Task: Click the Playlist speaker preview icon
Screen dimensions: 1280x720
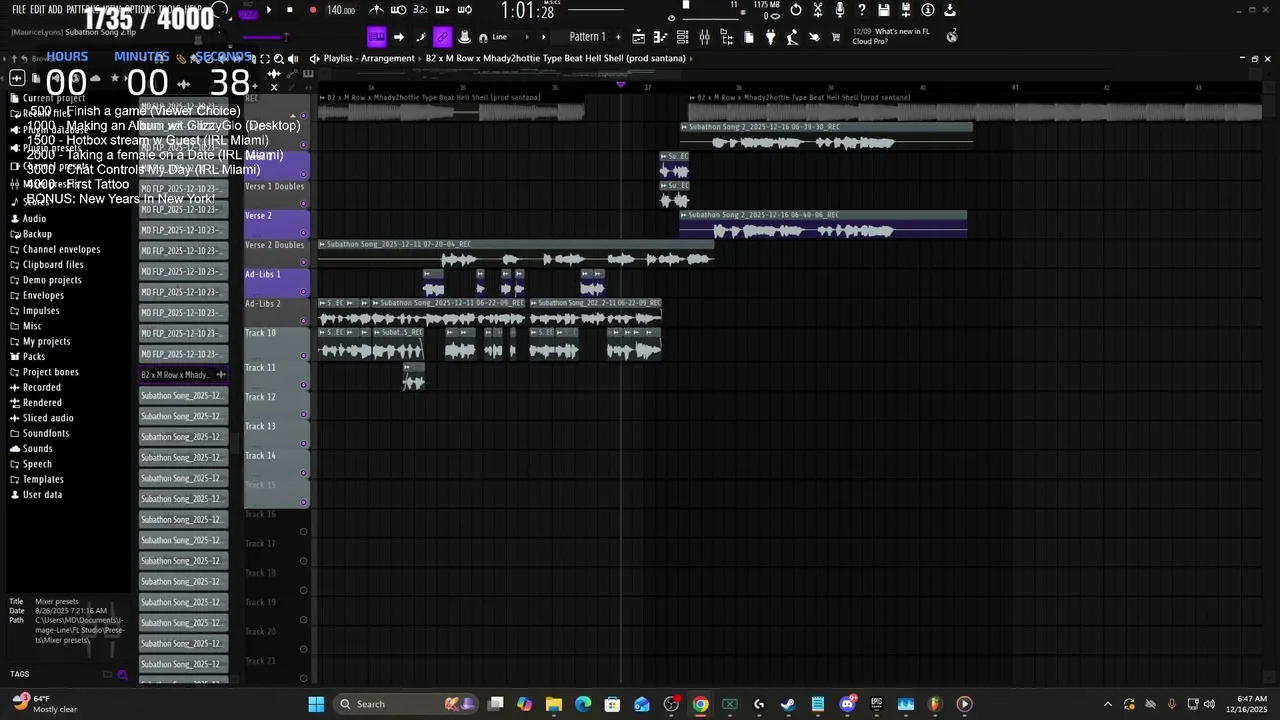Action: coord(293,58)
